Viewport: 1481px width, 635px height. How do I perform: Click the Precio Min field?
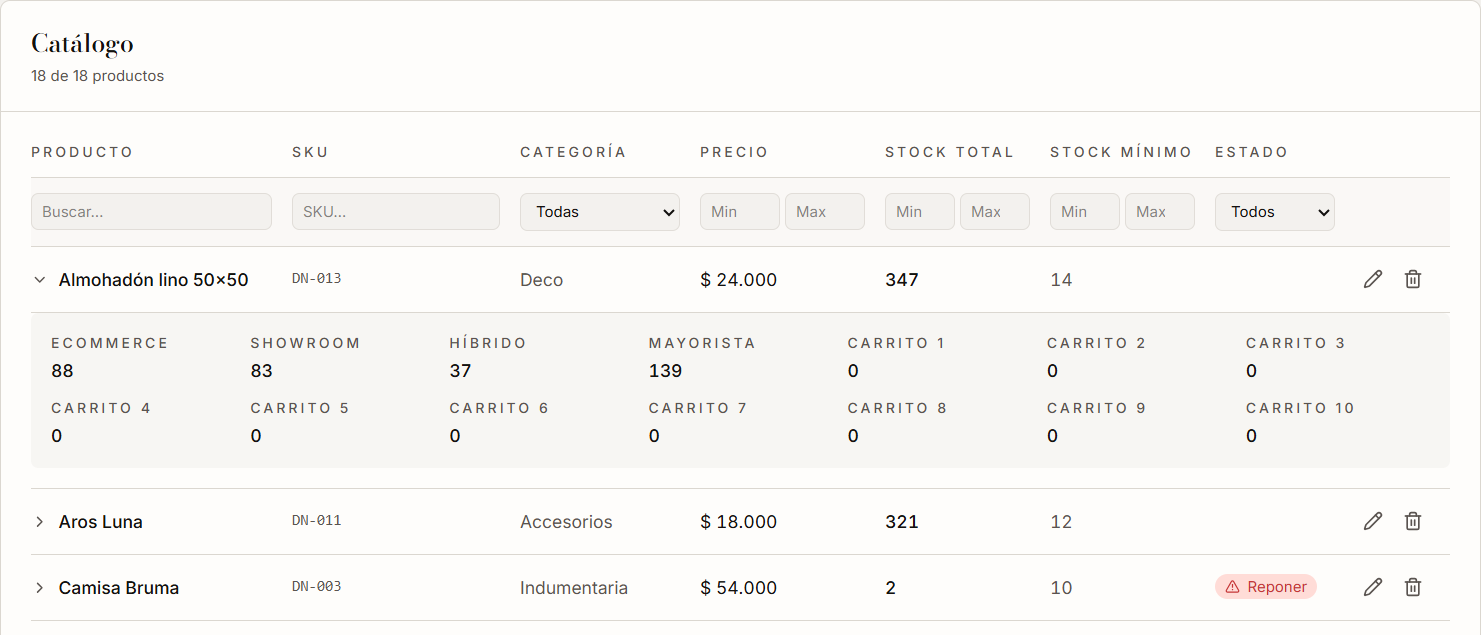pos(740,212)
